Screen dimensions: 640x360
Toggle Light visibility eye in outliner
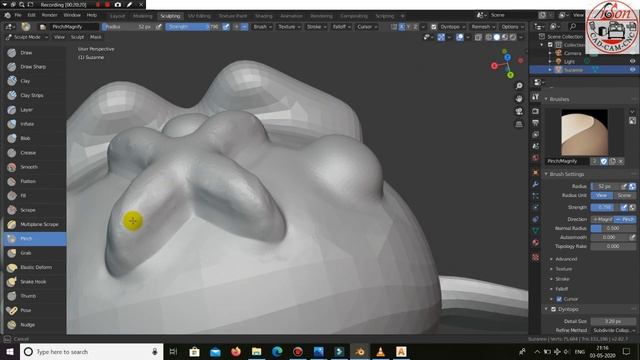[632, 61]
